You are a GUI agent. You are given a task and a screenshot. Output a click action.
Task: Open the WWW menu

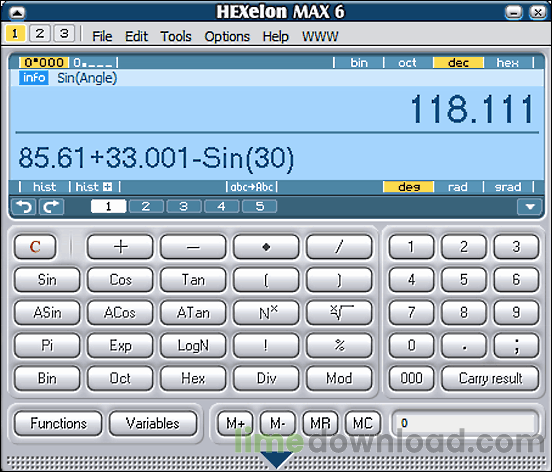click(x=320, y=36)
